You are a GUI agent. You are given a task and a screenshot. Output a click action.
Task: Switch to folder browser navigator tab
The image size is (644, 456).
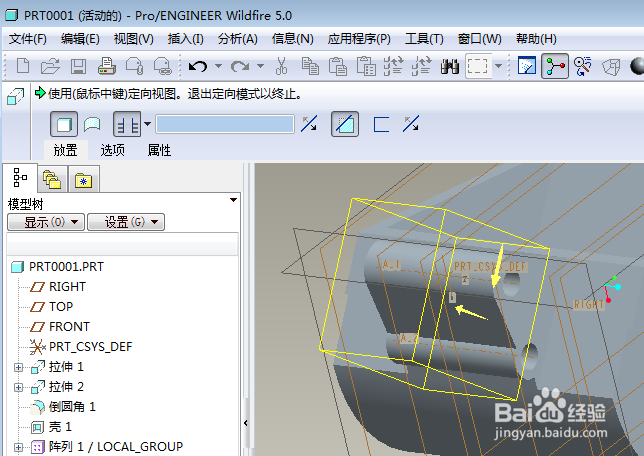point(52,180)
